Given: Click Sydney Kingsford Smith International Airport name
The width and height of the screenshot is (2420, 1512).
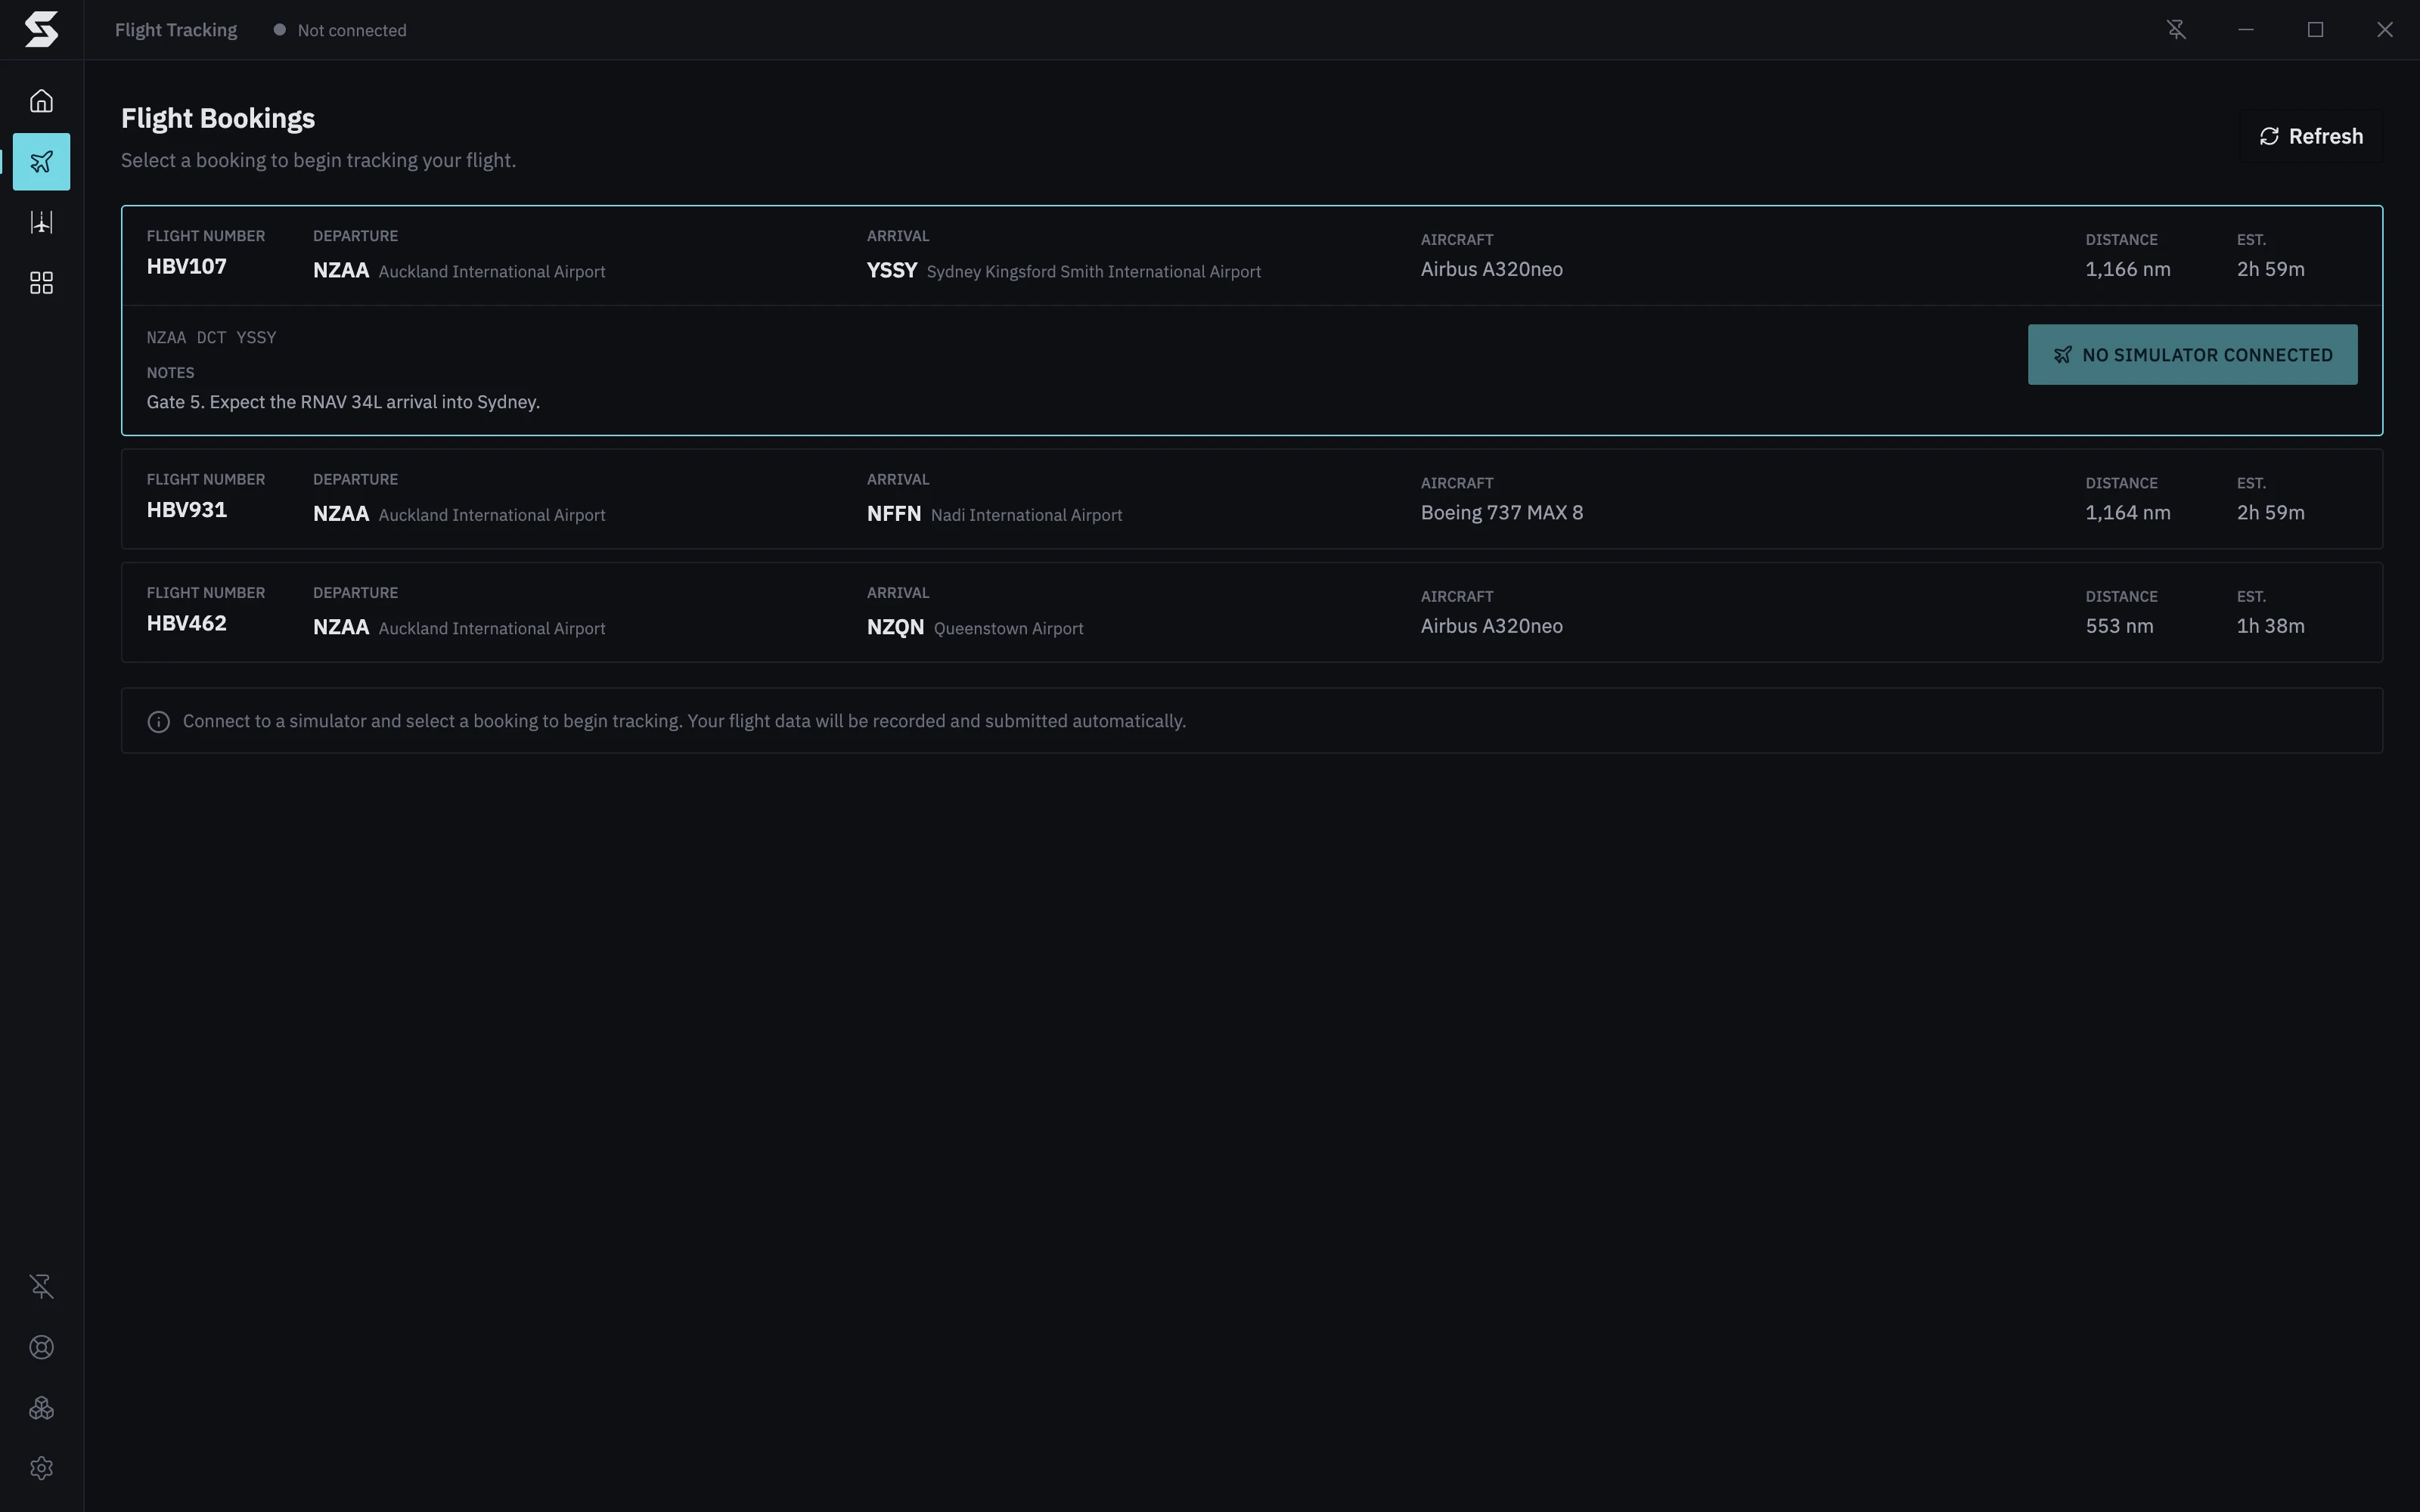Looking at the screenshot, I should click(1094, 272).
